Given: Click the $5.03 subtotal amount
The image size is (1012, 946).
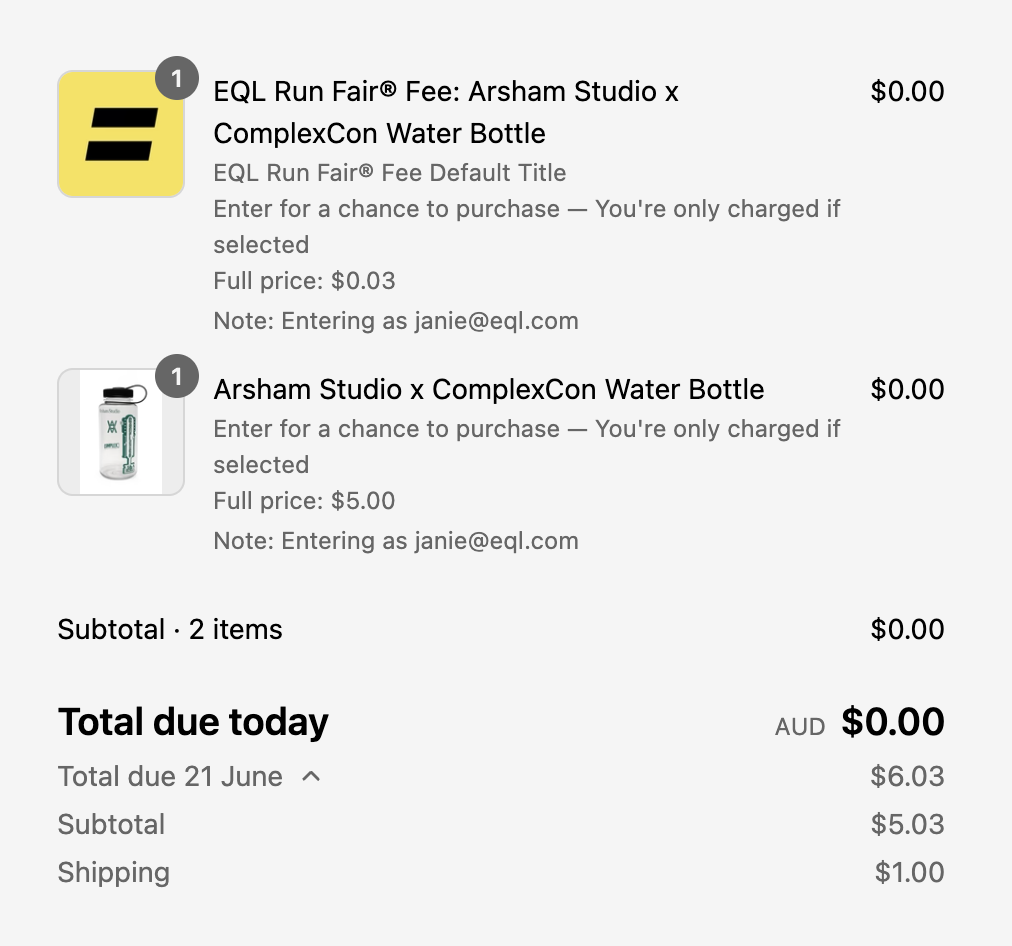Looking at the screenshot, I should (907, 824).
